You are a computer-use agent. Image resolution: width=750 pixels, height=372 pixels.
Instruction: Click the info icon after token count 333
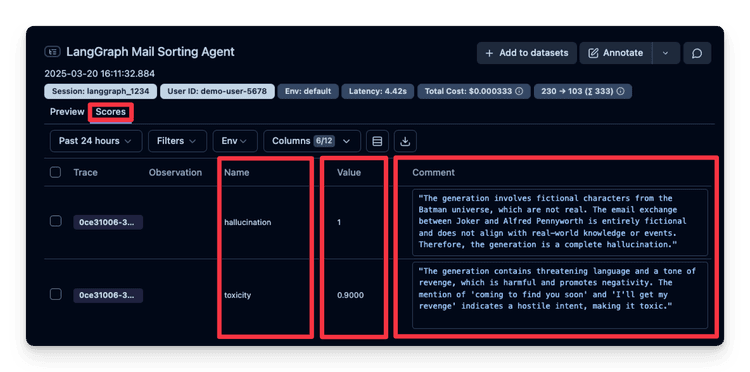(x=620, y=91)
